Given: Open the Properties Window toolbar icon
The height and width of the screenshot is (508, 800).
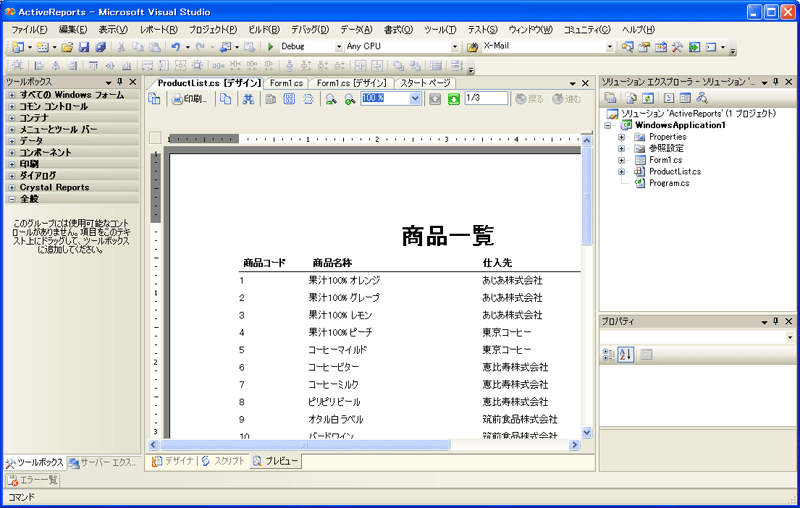Looking at the screenshot, I should click(644, 47).
